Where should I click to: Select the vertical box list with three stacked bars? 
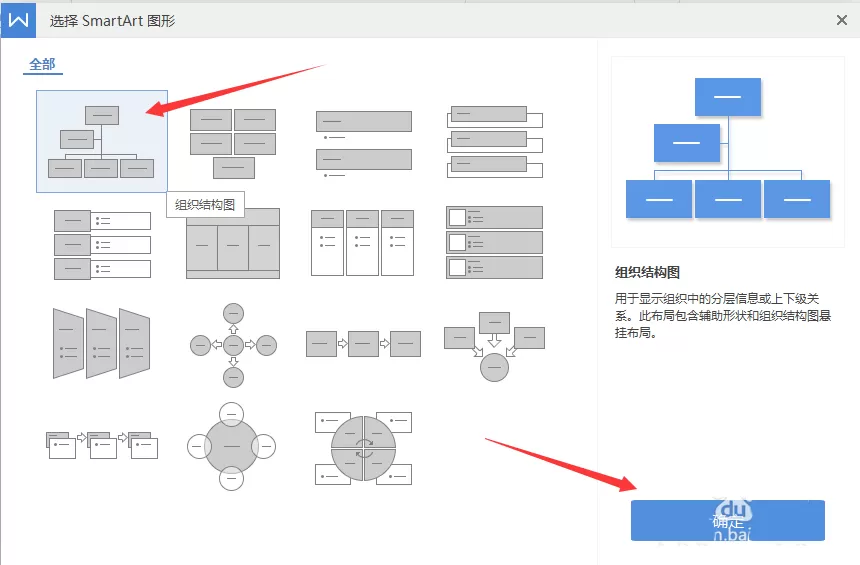pyautogui.click(x=495, y=142)
